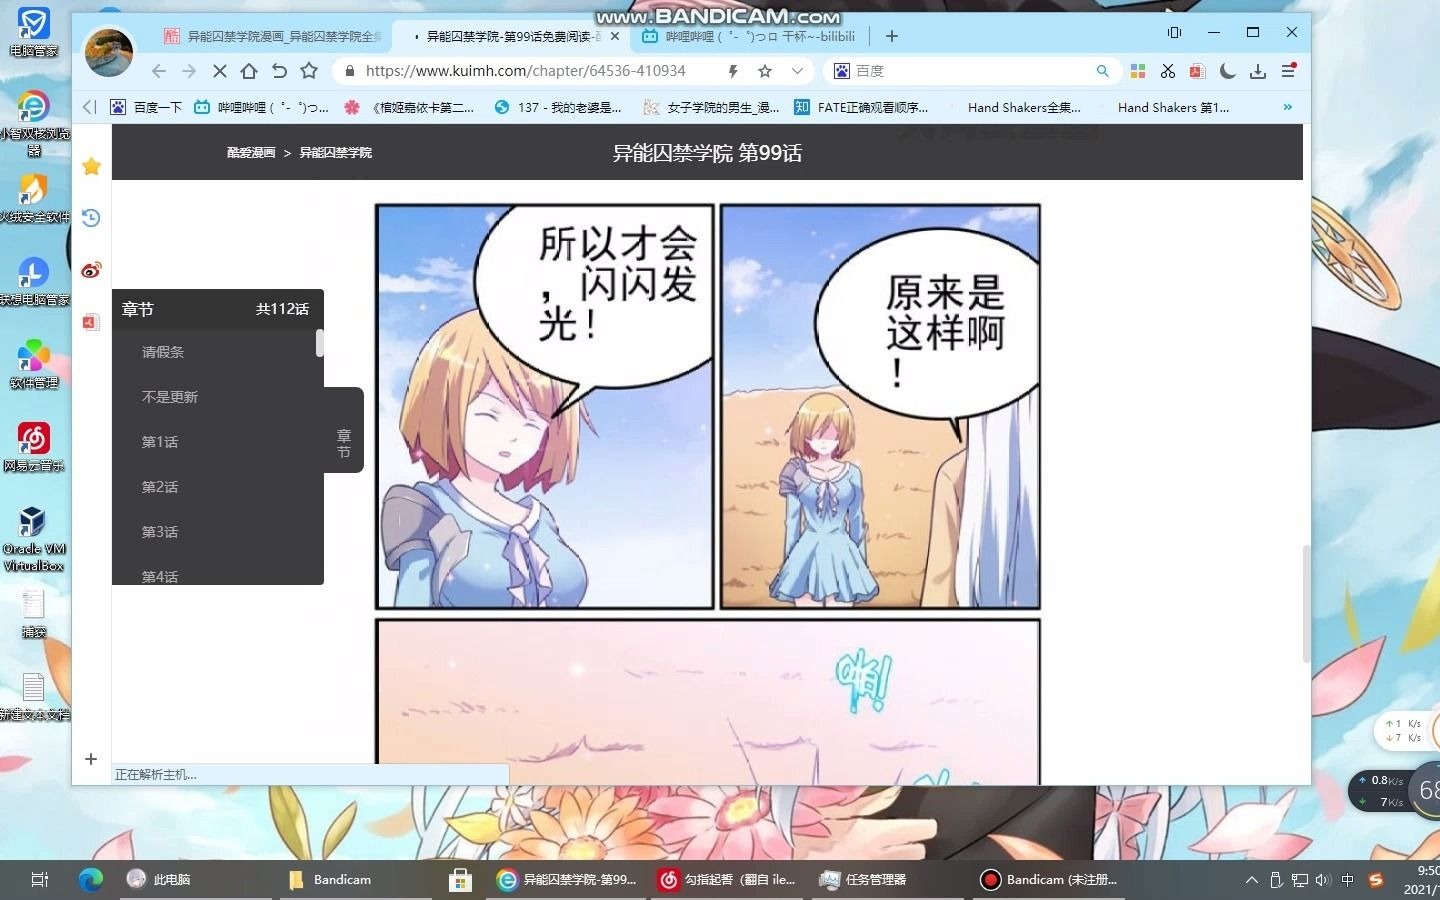Expand the address bar dropdown arrow
This screenshot has height=900, width=1440.
797,71
